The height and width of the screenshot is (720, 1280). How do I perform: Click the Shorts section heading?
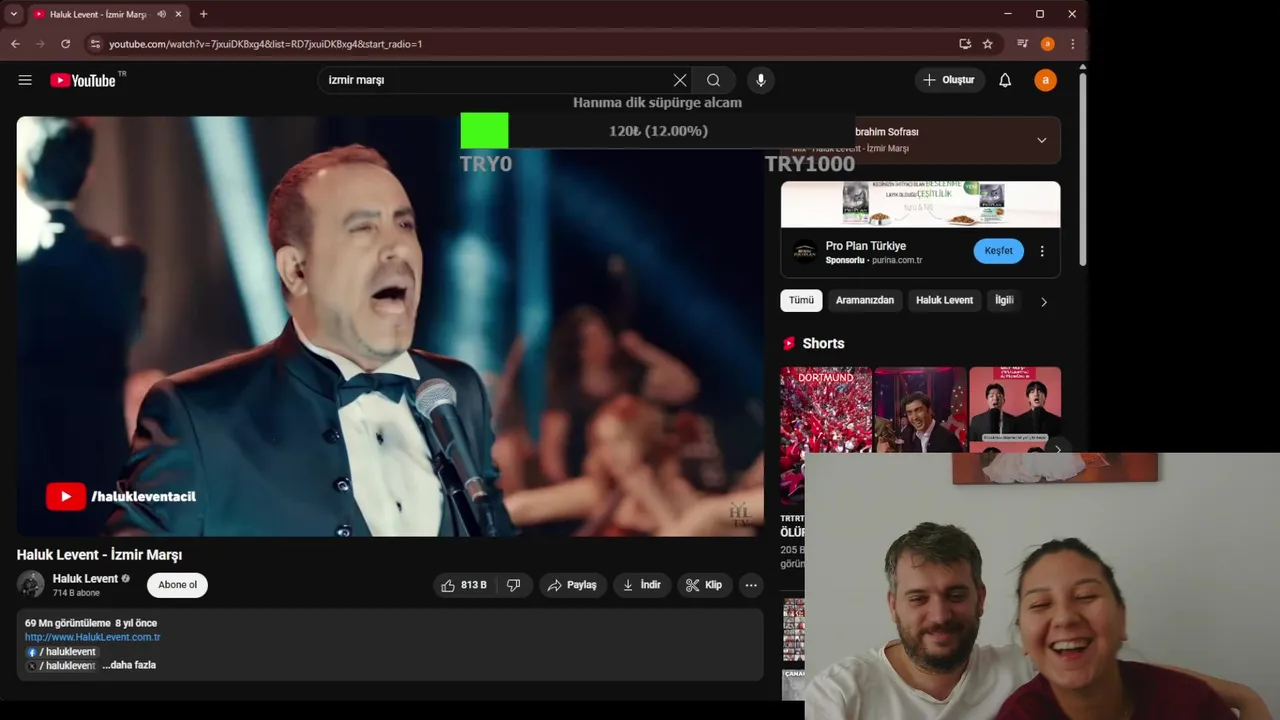(823, 343)
